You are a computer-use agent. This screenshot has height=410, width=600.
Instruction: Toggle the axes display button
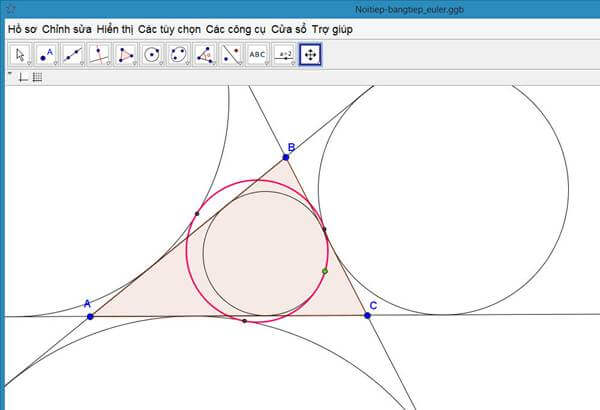pos(23,78)
